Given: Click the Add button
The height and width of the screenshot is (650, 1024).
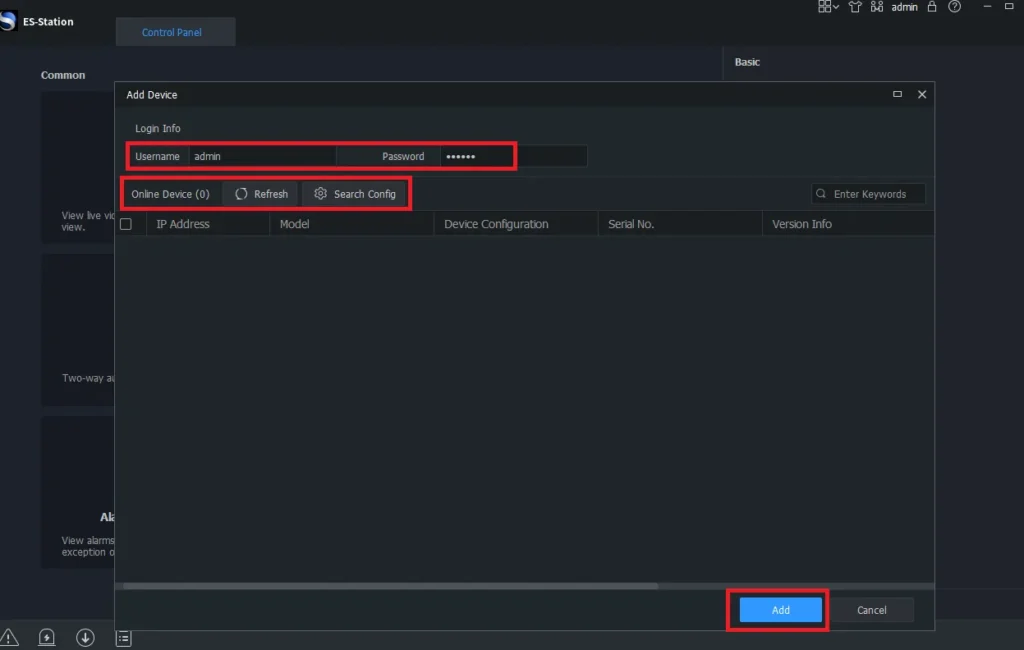Looking at the screenshot, I should (780, 610).
